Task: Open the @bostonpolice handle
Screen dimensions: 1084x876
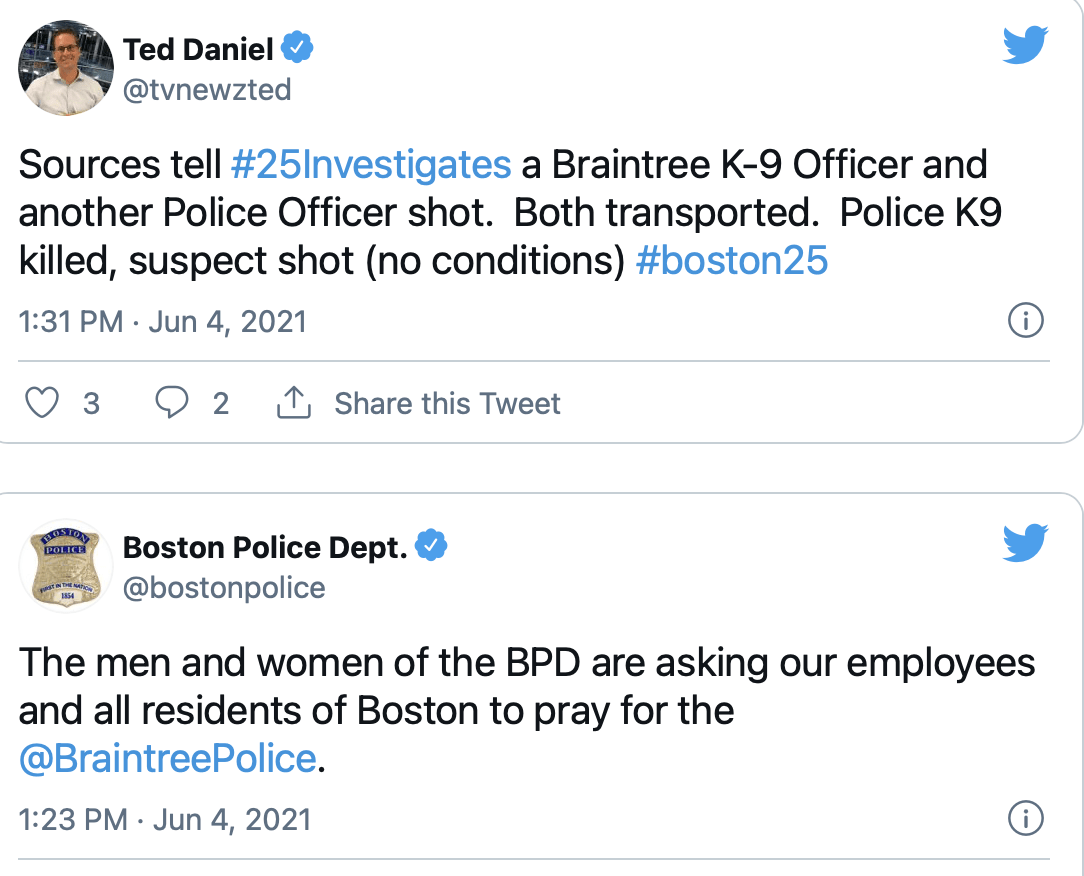Action: [224, 588]
